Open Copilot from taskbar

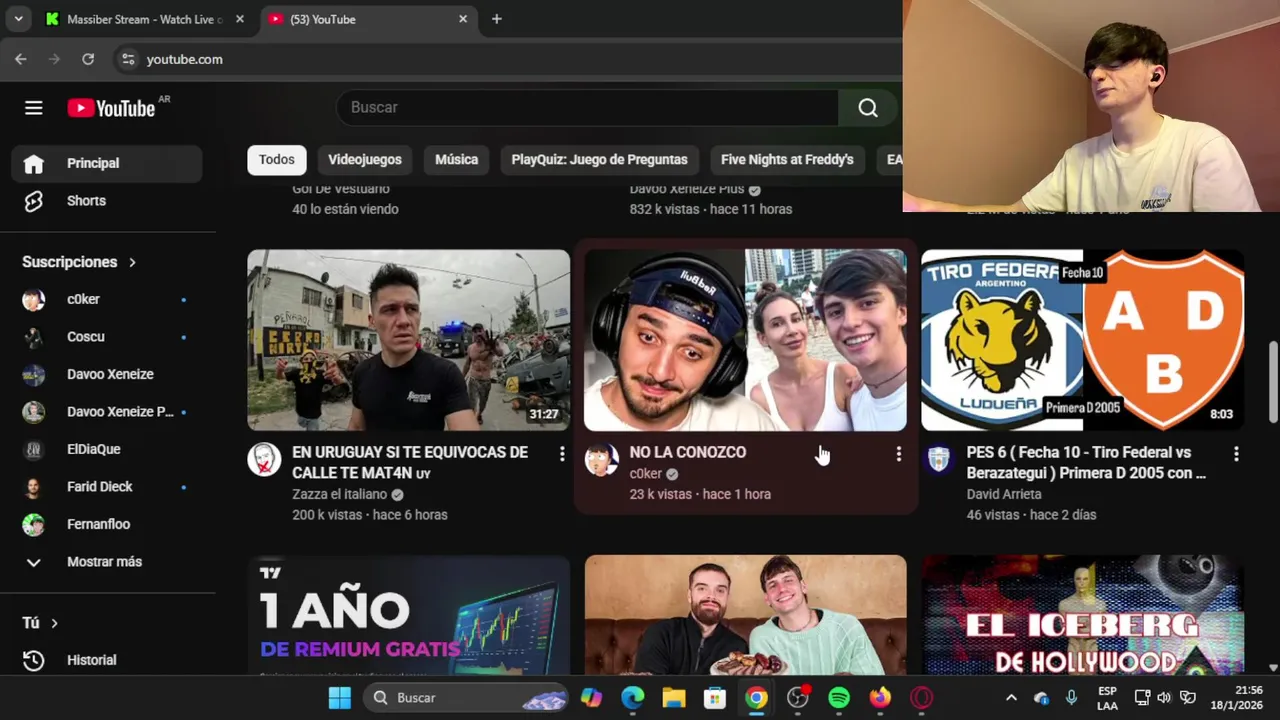(x=592, y=698)
